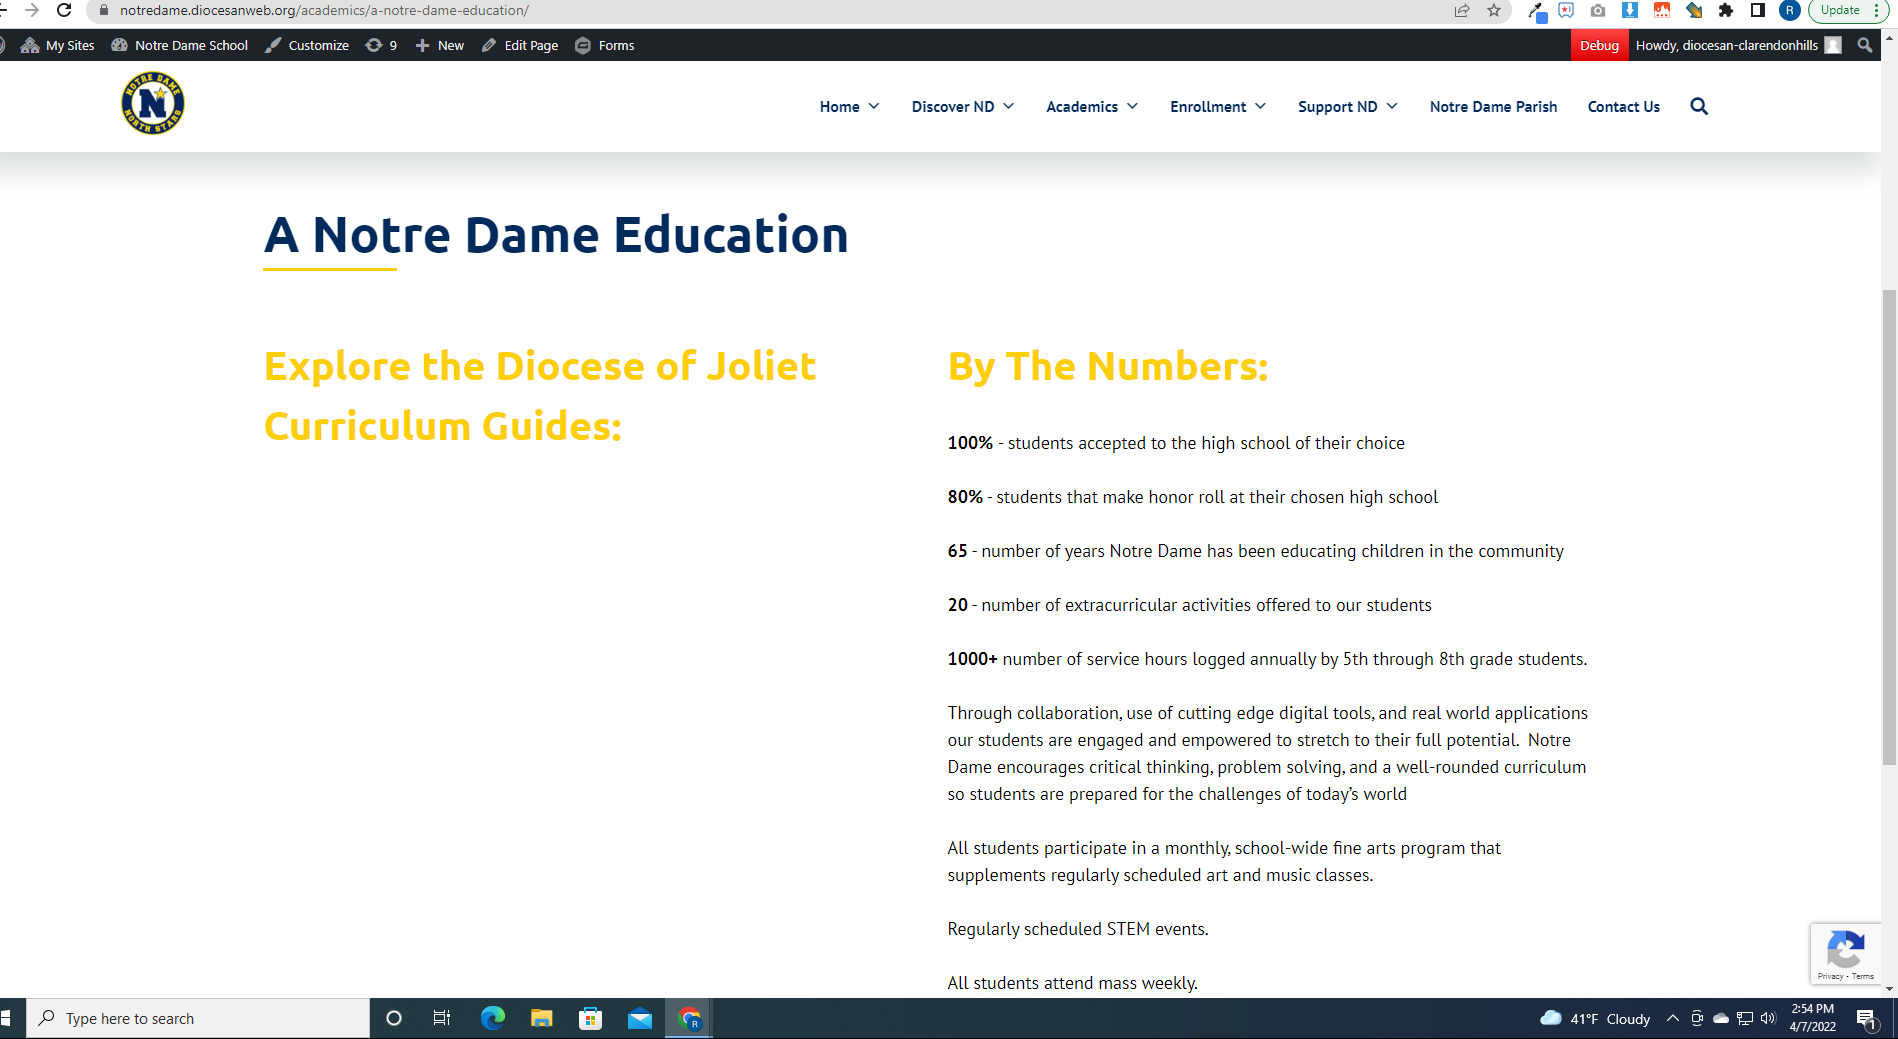Screen dimensions: 1898x1039
Task: Click the Edit Page link
Action: coord(520,46)
